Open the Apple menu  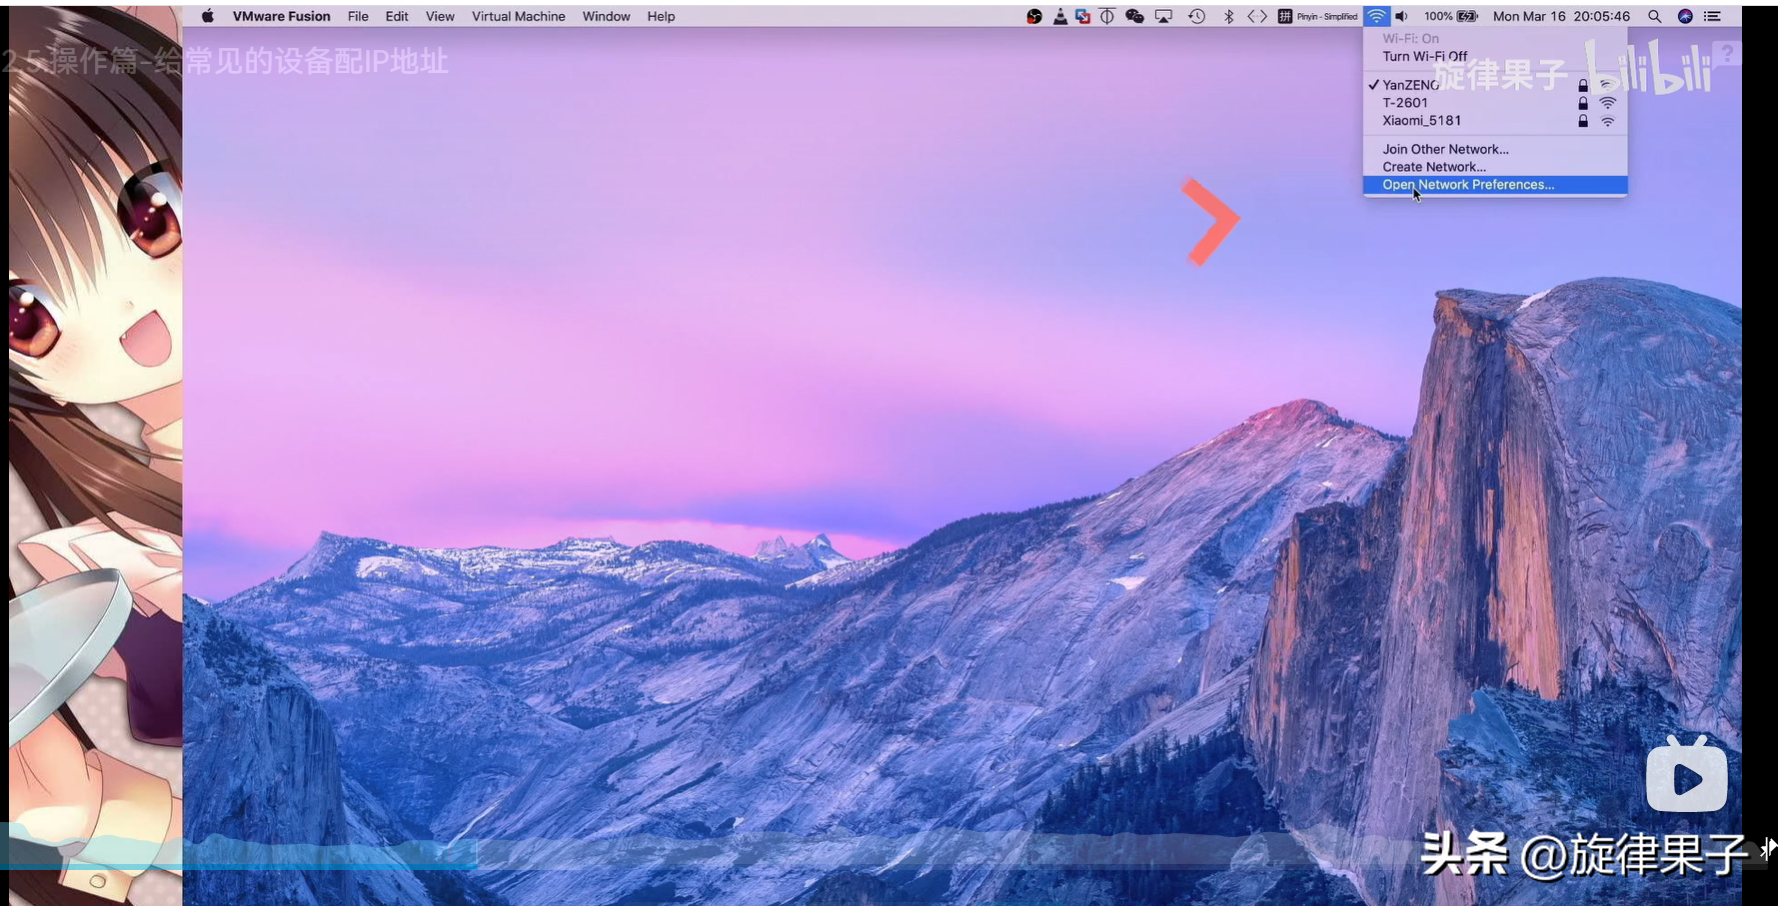(x=207, y=16)
